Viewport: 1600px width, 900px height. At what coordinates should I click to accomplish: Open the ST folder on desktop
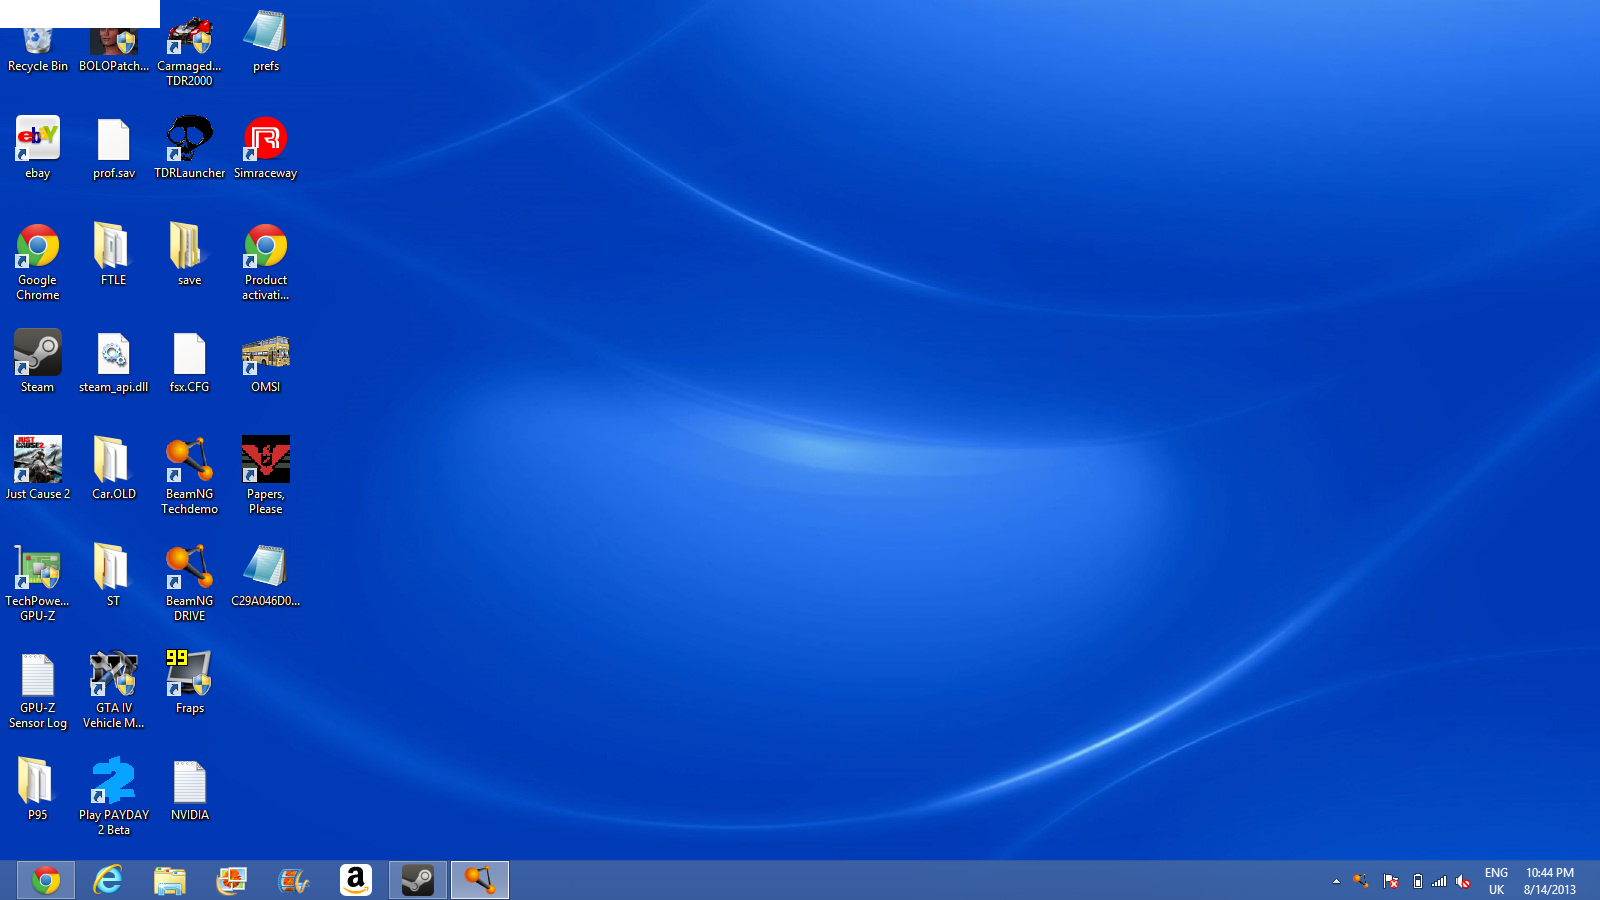(114, 575)
